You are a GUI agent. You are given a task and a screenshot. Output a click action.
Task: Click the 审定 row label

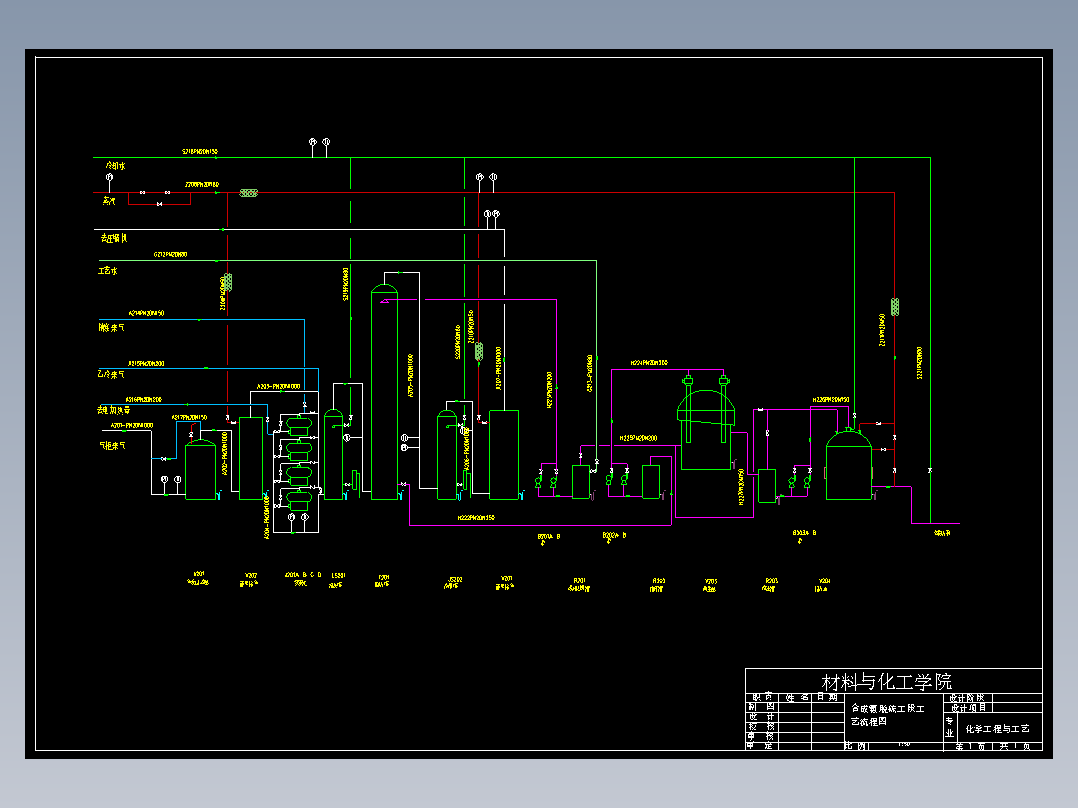762,745
